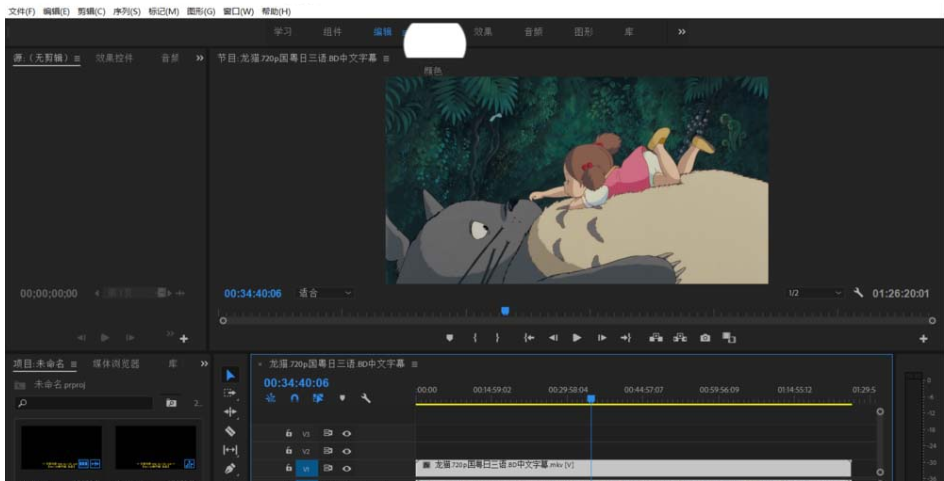
Task: Add marker in program monitor transport
Action: 449,338
